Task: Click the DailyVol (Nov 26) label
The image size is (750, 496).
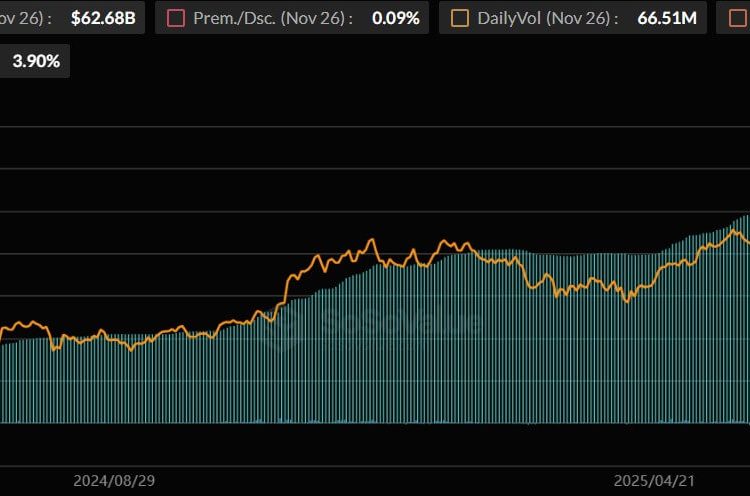Action: click(x=548, y=18)
